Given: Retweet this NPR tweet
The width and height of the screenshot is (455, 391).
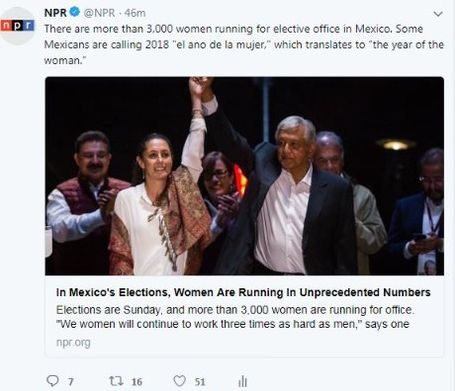Looking at the screenshot, I should (116, 381).
